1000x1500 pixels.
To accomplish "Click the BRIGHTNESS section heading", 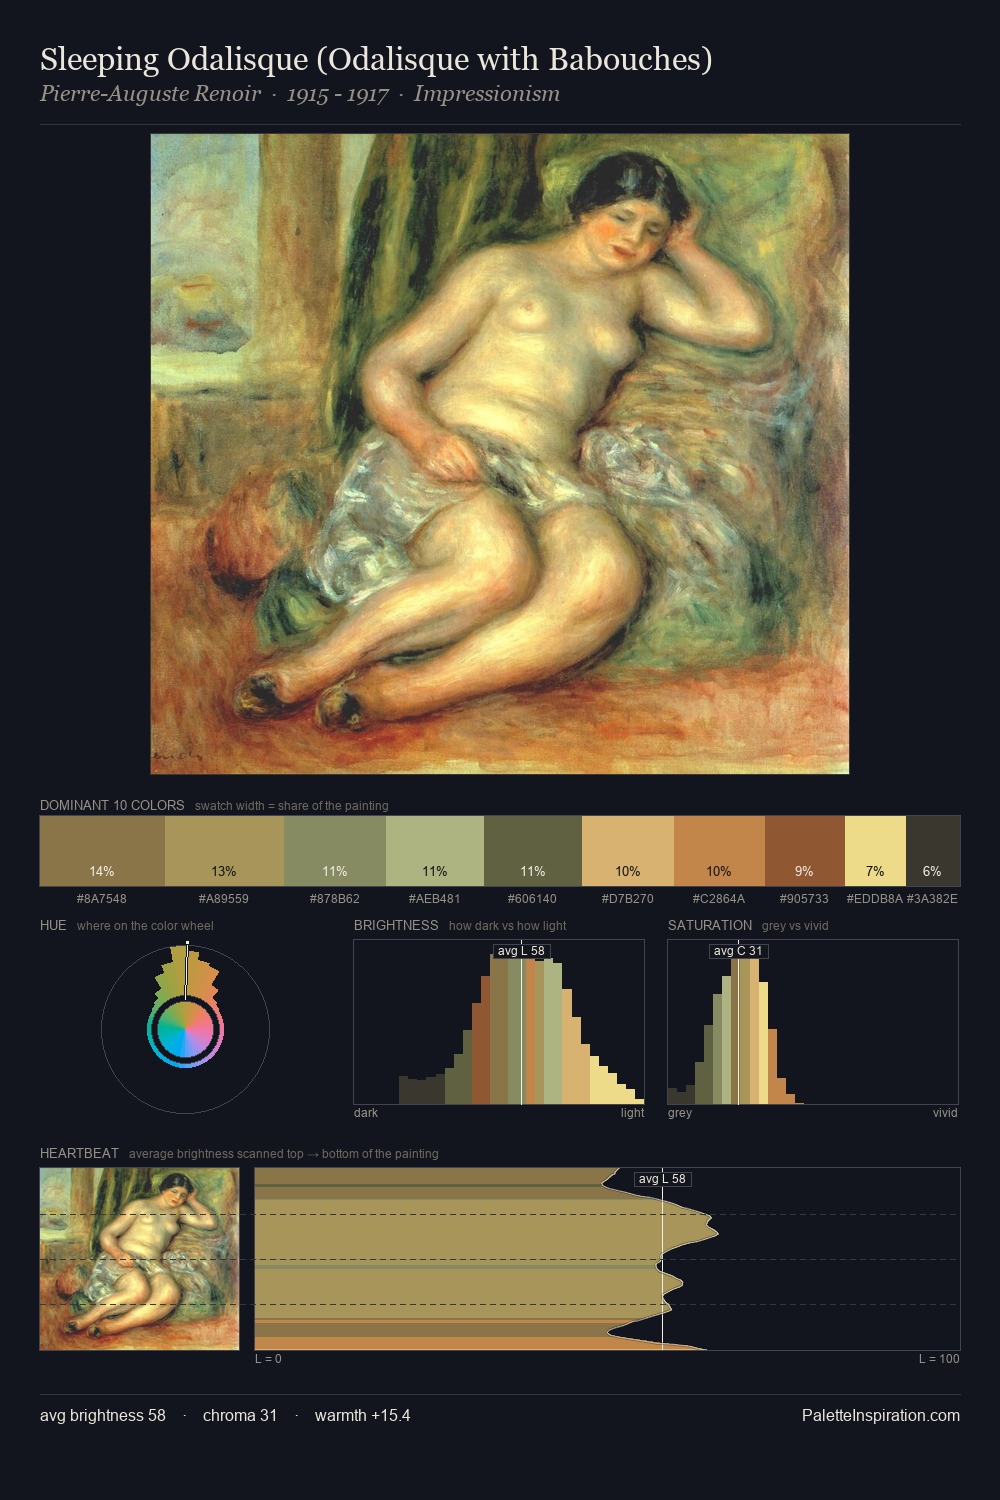I will pos(396,925).
